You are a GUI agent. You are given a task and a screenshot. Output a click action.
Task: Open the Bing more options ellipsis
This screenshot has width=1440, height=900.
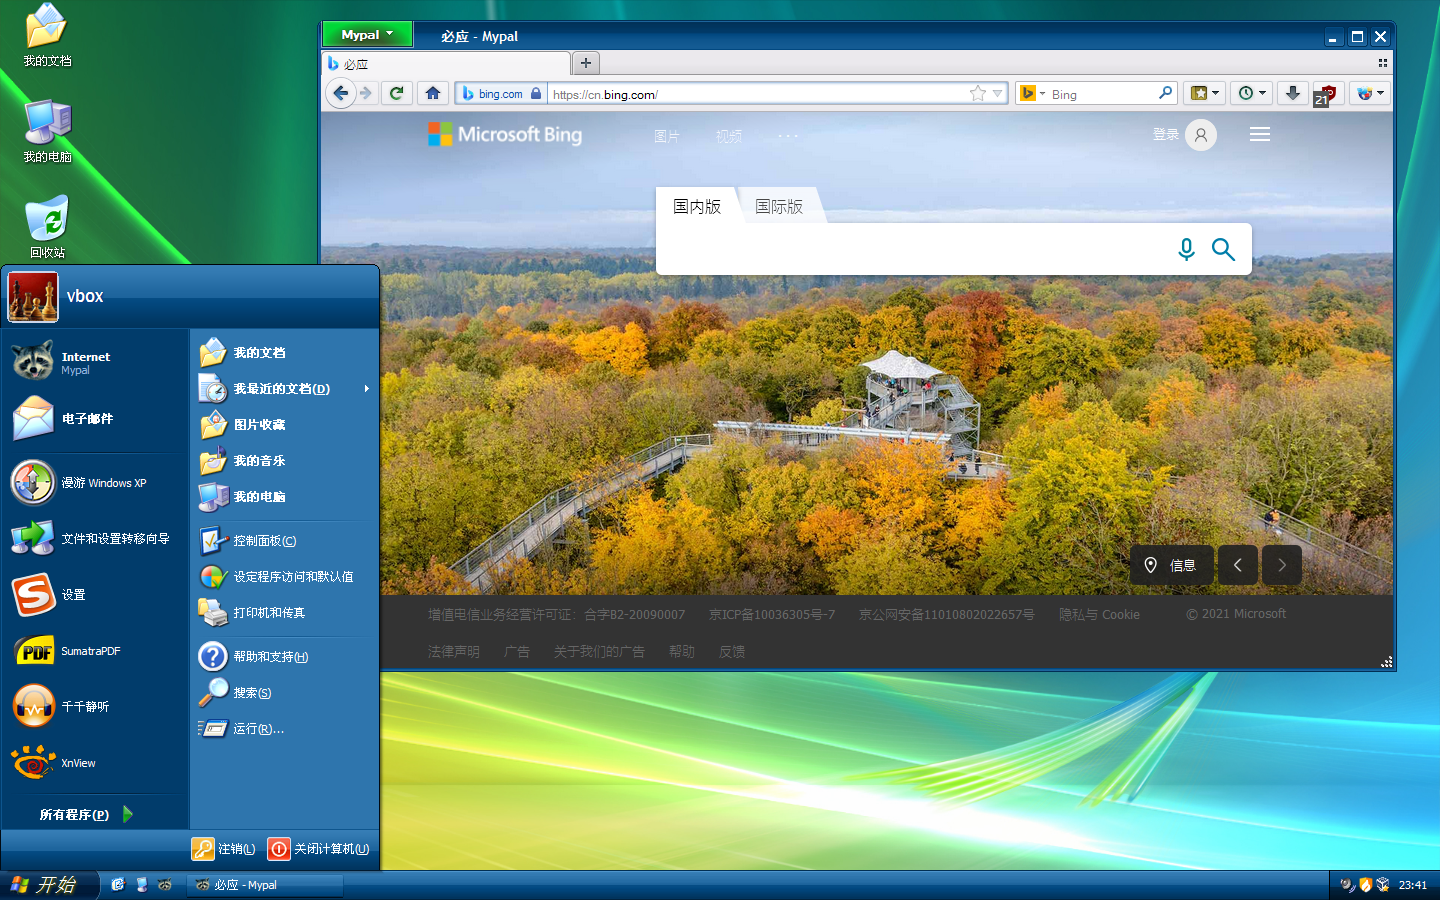click(x=788, y=136)
